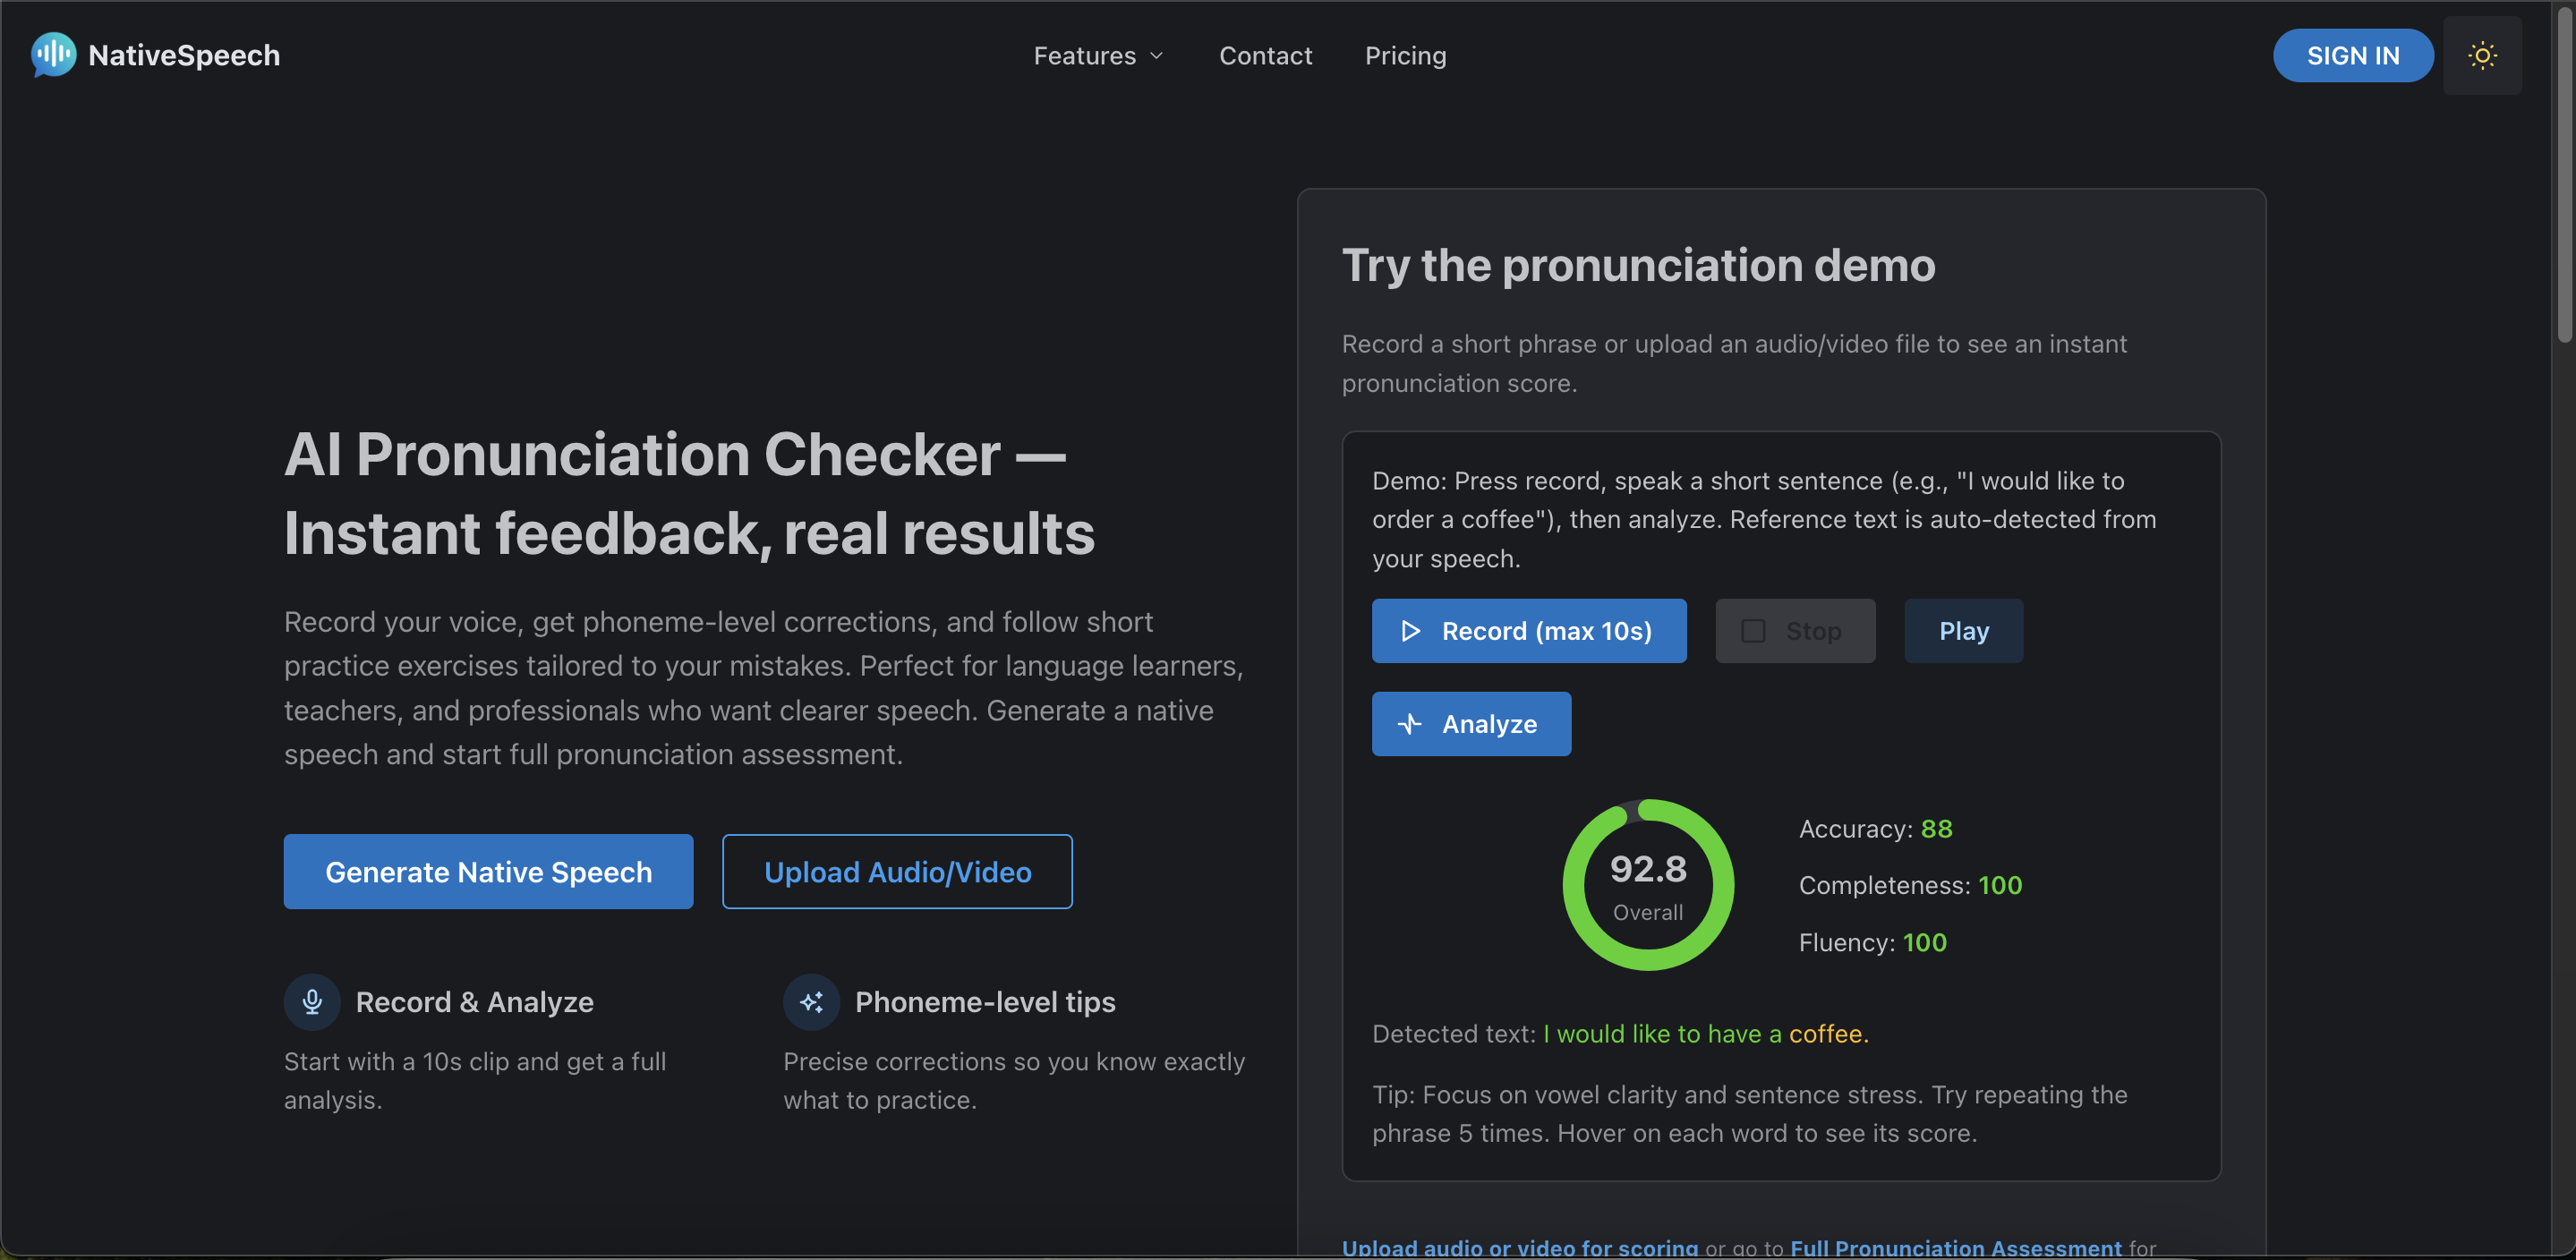Click the NativeSpeech logo icon
Viewport: 2576px width, 1260px height.
[x=51, y=55]
